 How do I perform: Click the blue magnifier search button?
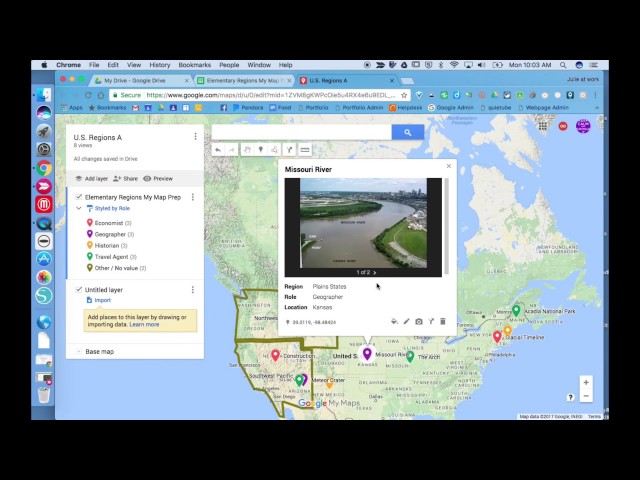(407, 132)
